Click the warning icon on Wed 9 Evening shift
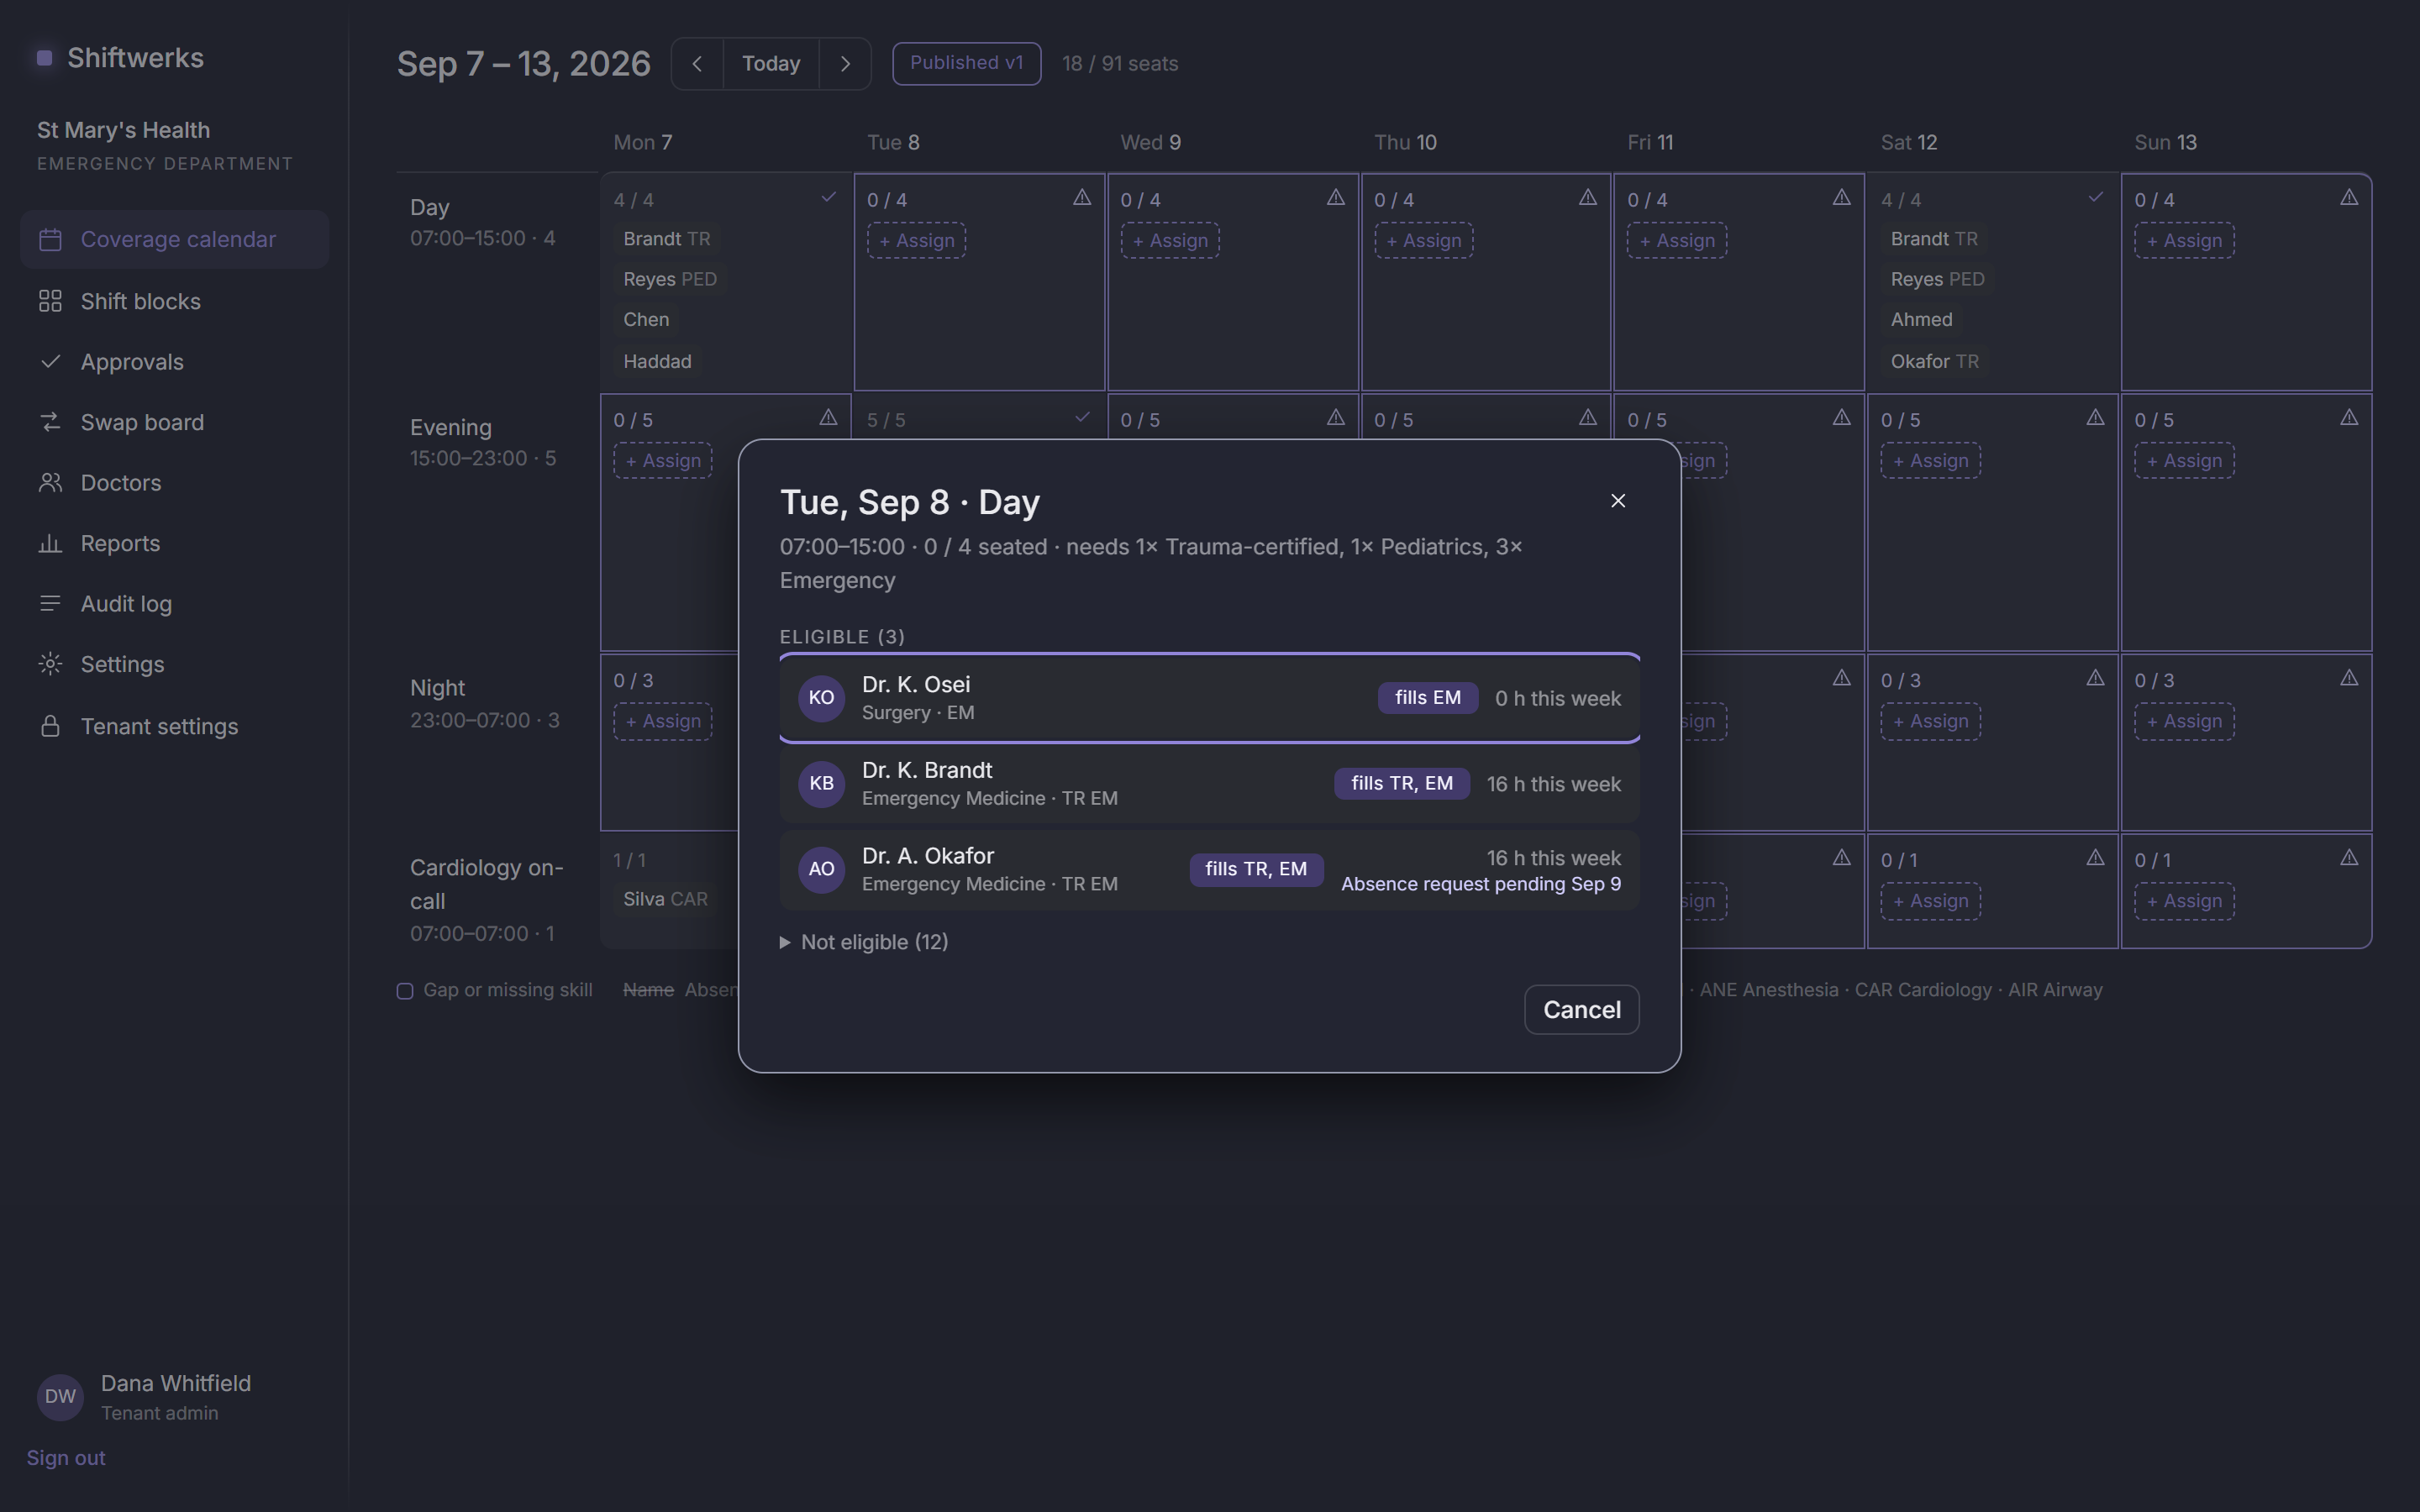Image resolution: width=2420 pixels, height=1512 pixels. (x=1335, y=418)
